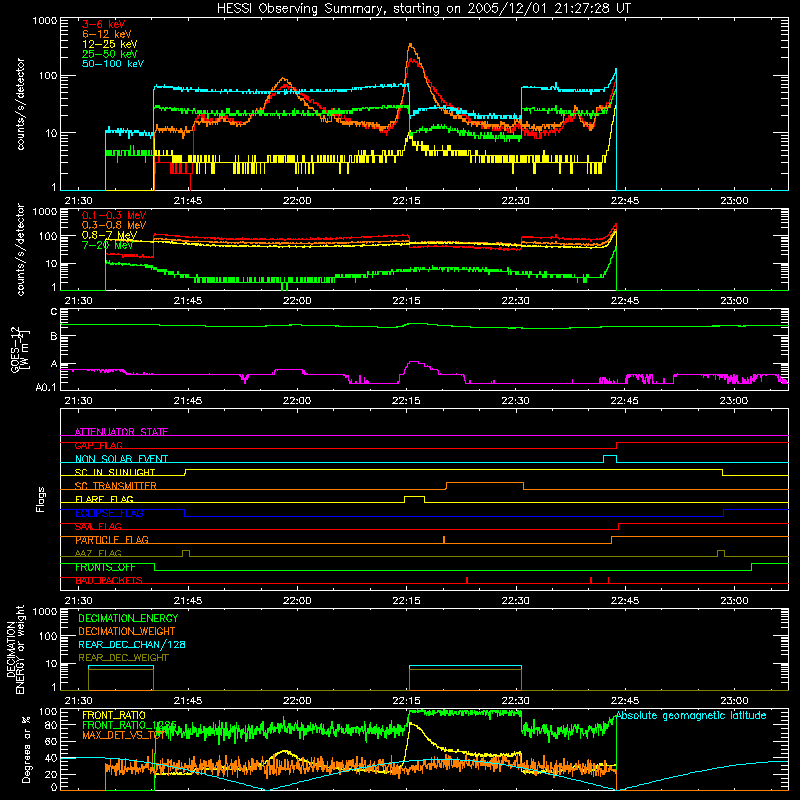Click the Degrees or % axis label
Image resolution: width=800 pixels, height=800 pixels.
click(26, 750)
